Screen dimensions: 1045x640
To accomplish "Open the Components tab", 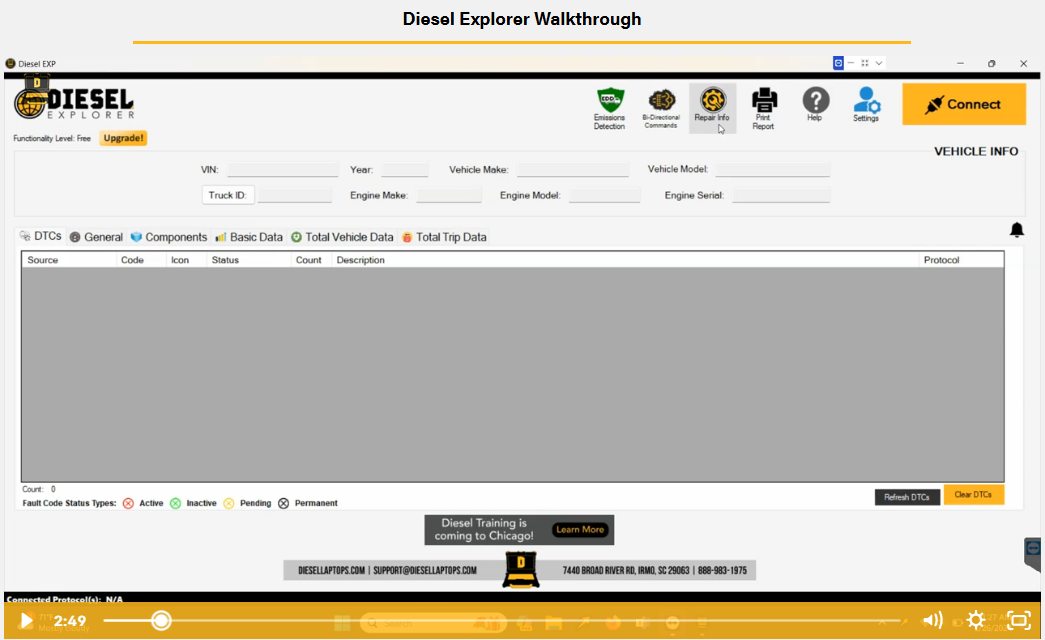I will point(169,237).
